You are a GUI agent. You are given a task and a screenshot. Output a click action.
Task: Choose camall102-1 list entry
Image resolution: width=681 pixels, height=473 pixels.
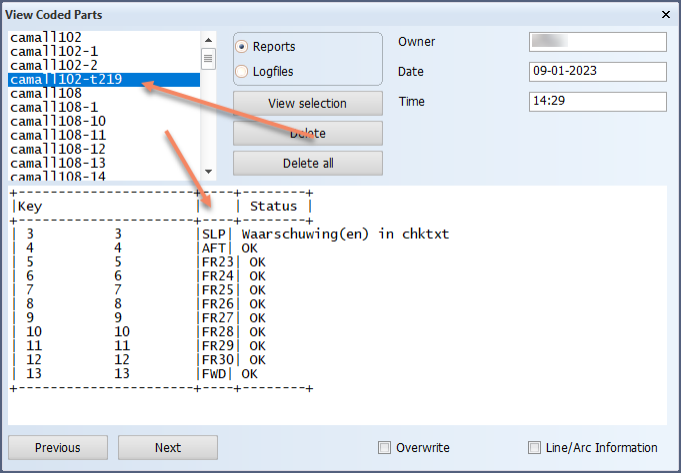(53, 51)
